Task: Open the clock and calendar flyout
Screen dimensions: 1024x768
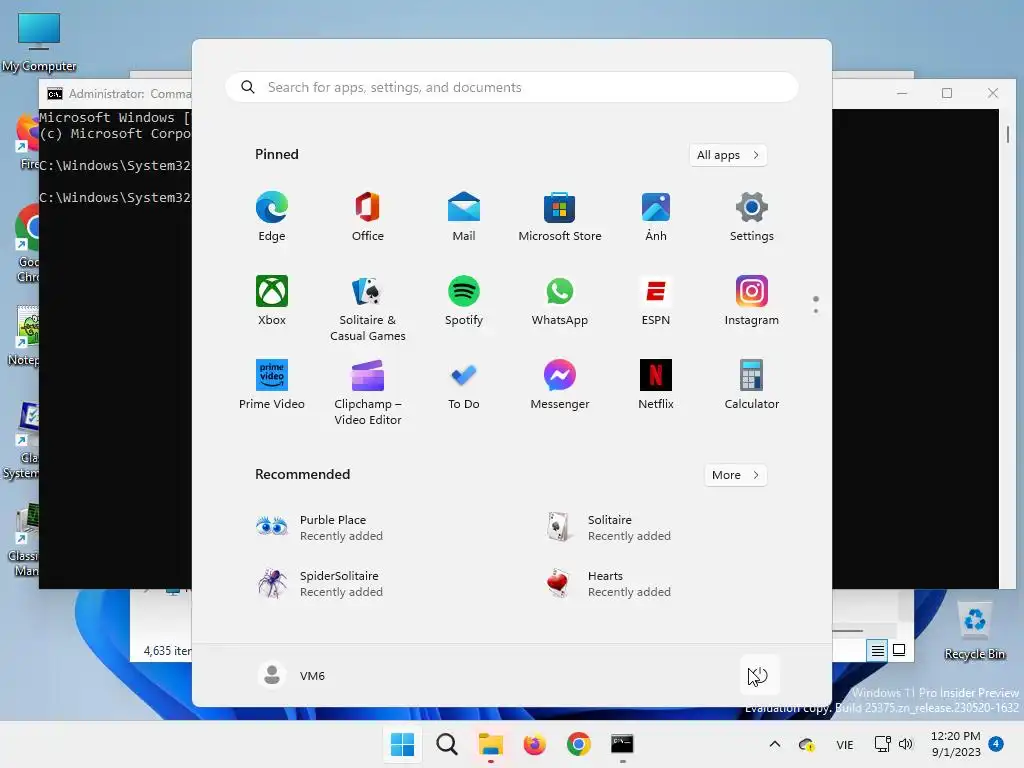Action: [955, 744]
